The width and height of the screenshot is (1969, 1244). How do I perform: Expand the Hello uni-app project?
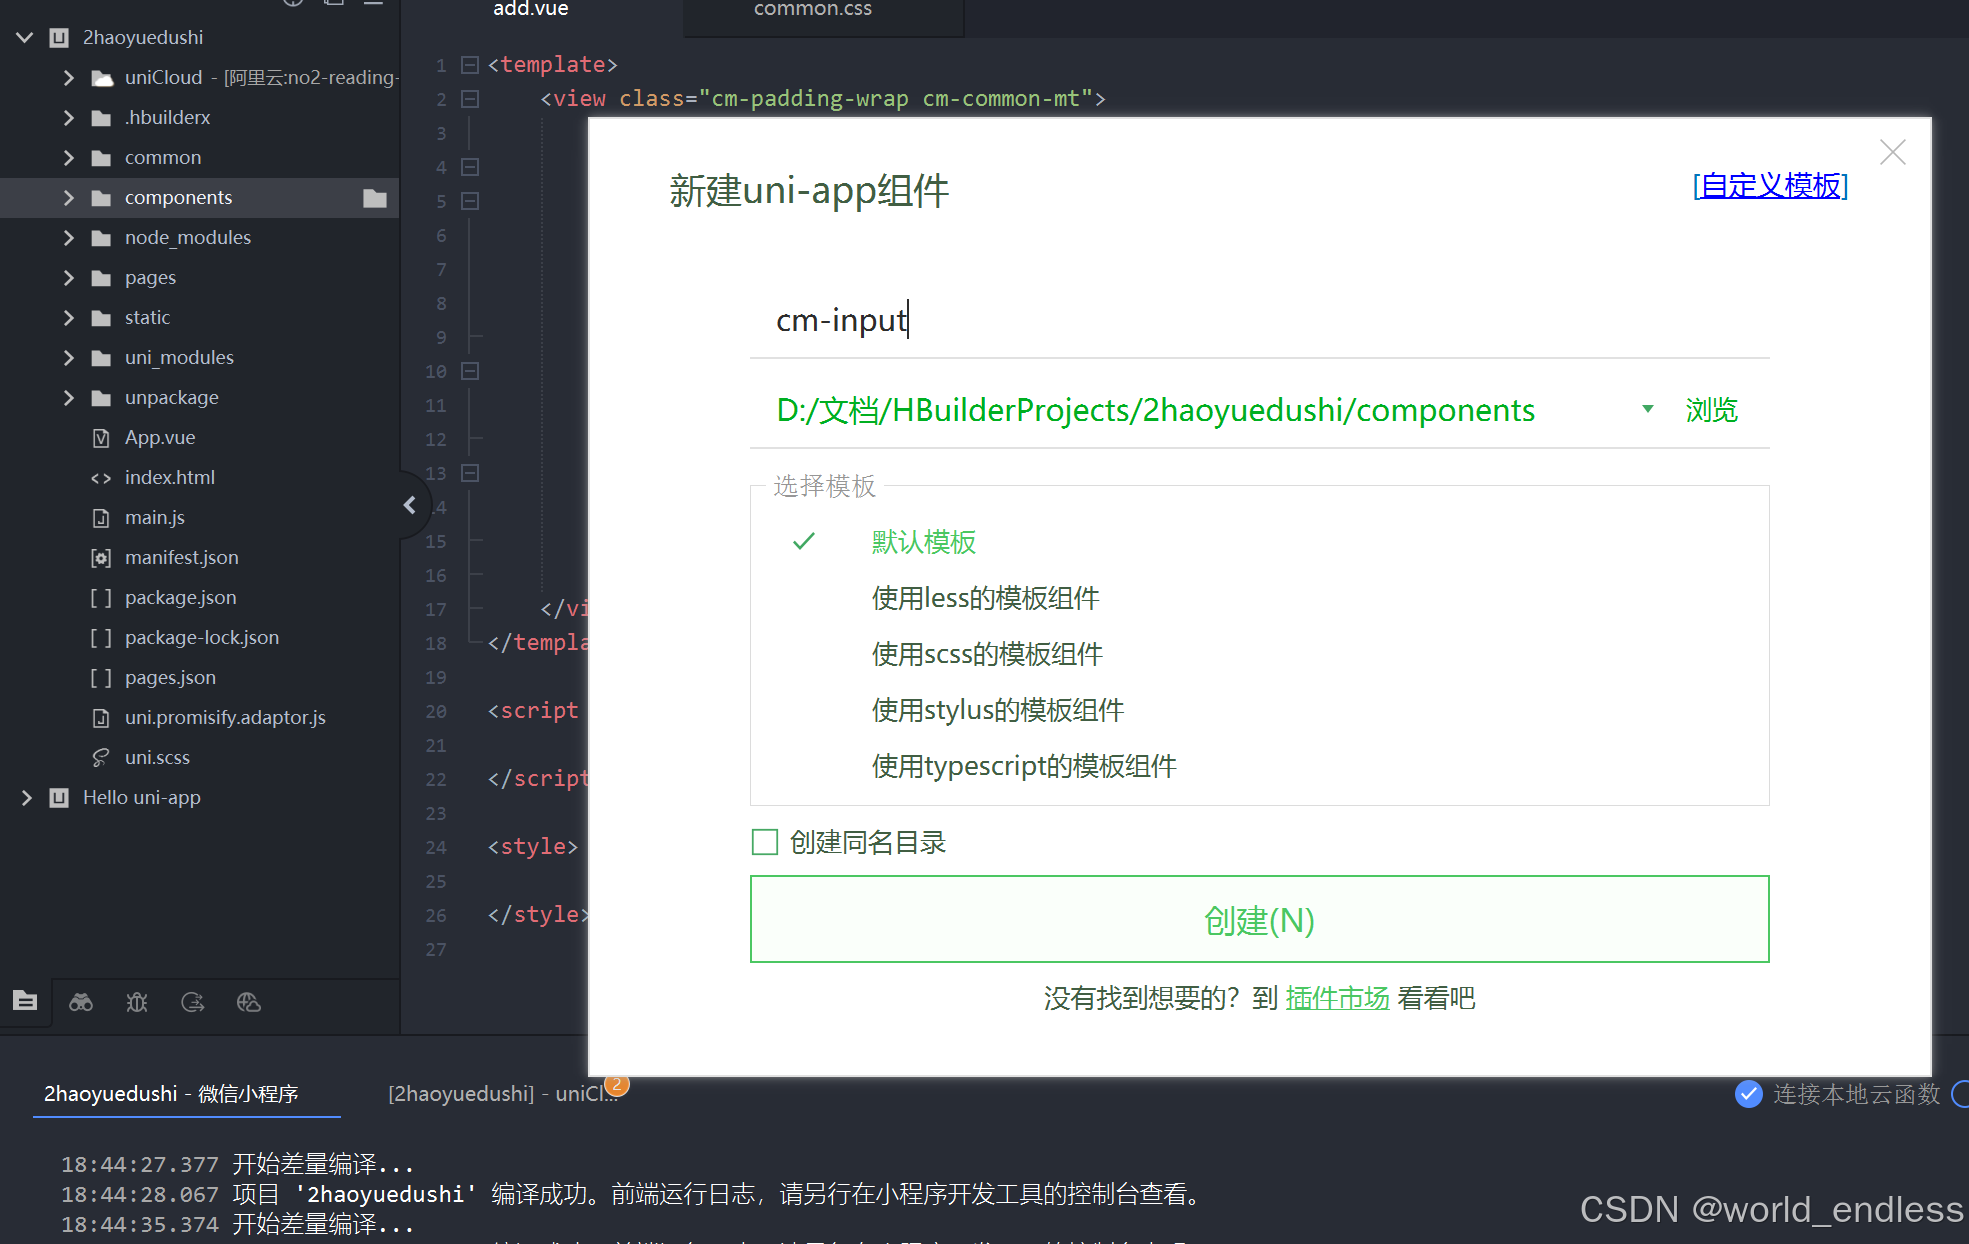27,797
